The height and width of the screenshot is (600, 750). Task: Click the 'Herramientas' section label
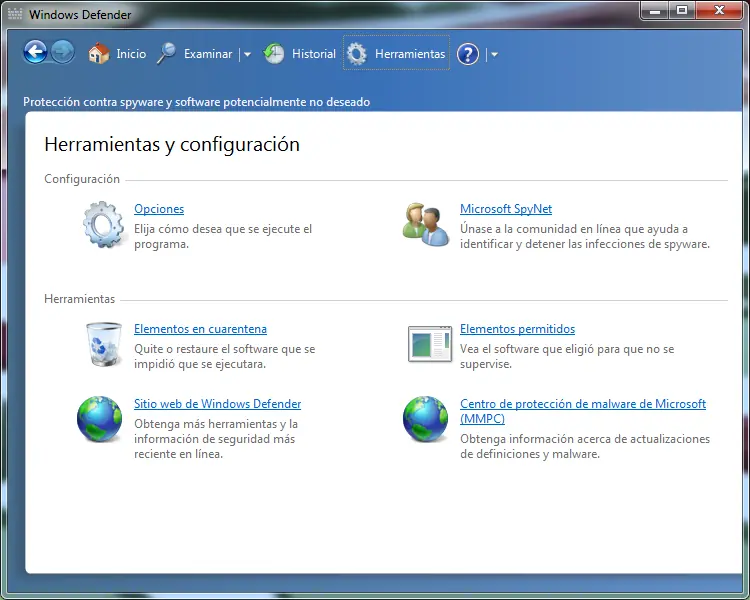click(x=79, y=299)
